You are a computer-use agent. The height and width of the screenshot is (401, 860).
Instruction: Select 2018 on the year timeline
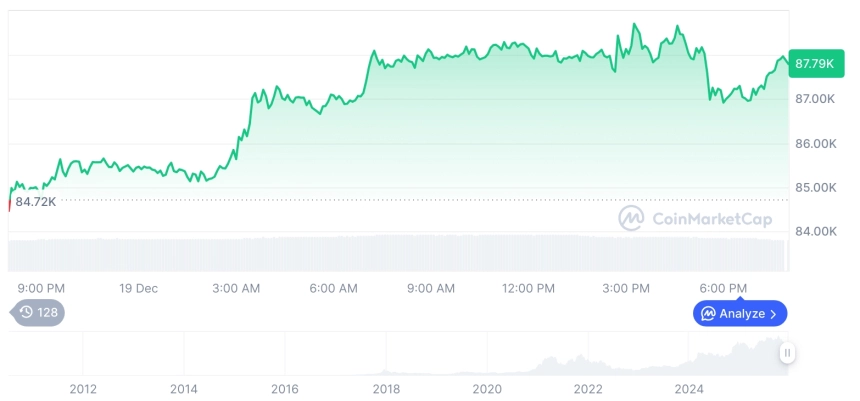[x=386, y=388]
